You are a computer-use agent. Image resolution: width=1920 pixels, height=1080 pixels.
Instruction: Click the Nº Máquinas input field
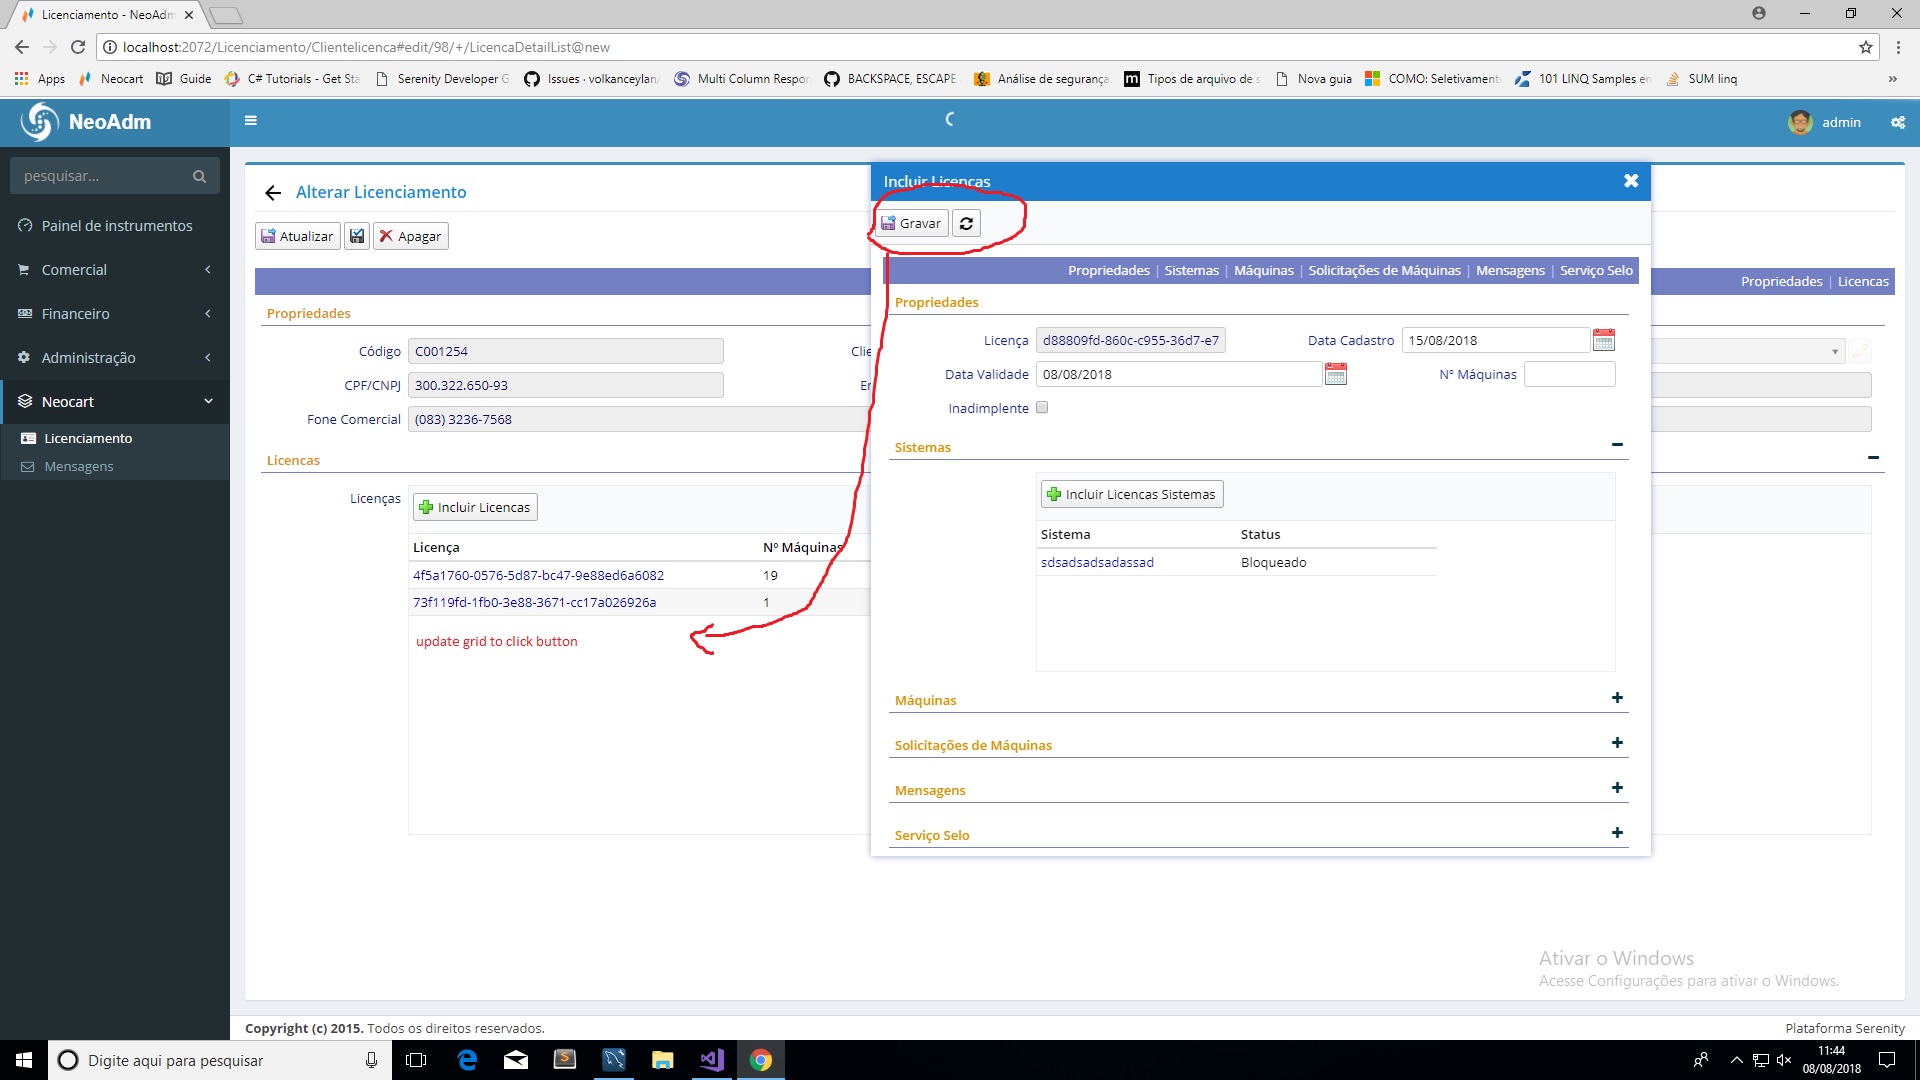point(1570,374)
